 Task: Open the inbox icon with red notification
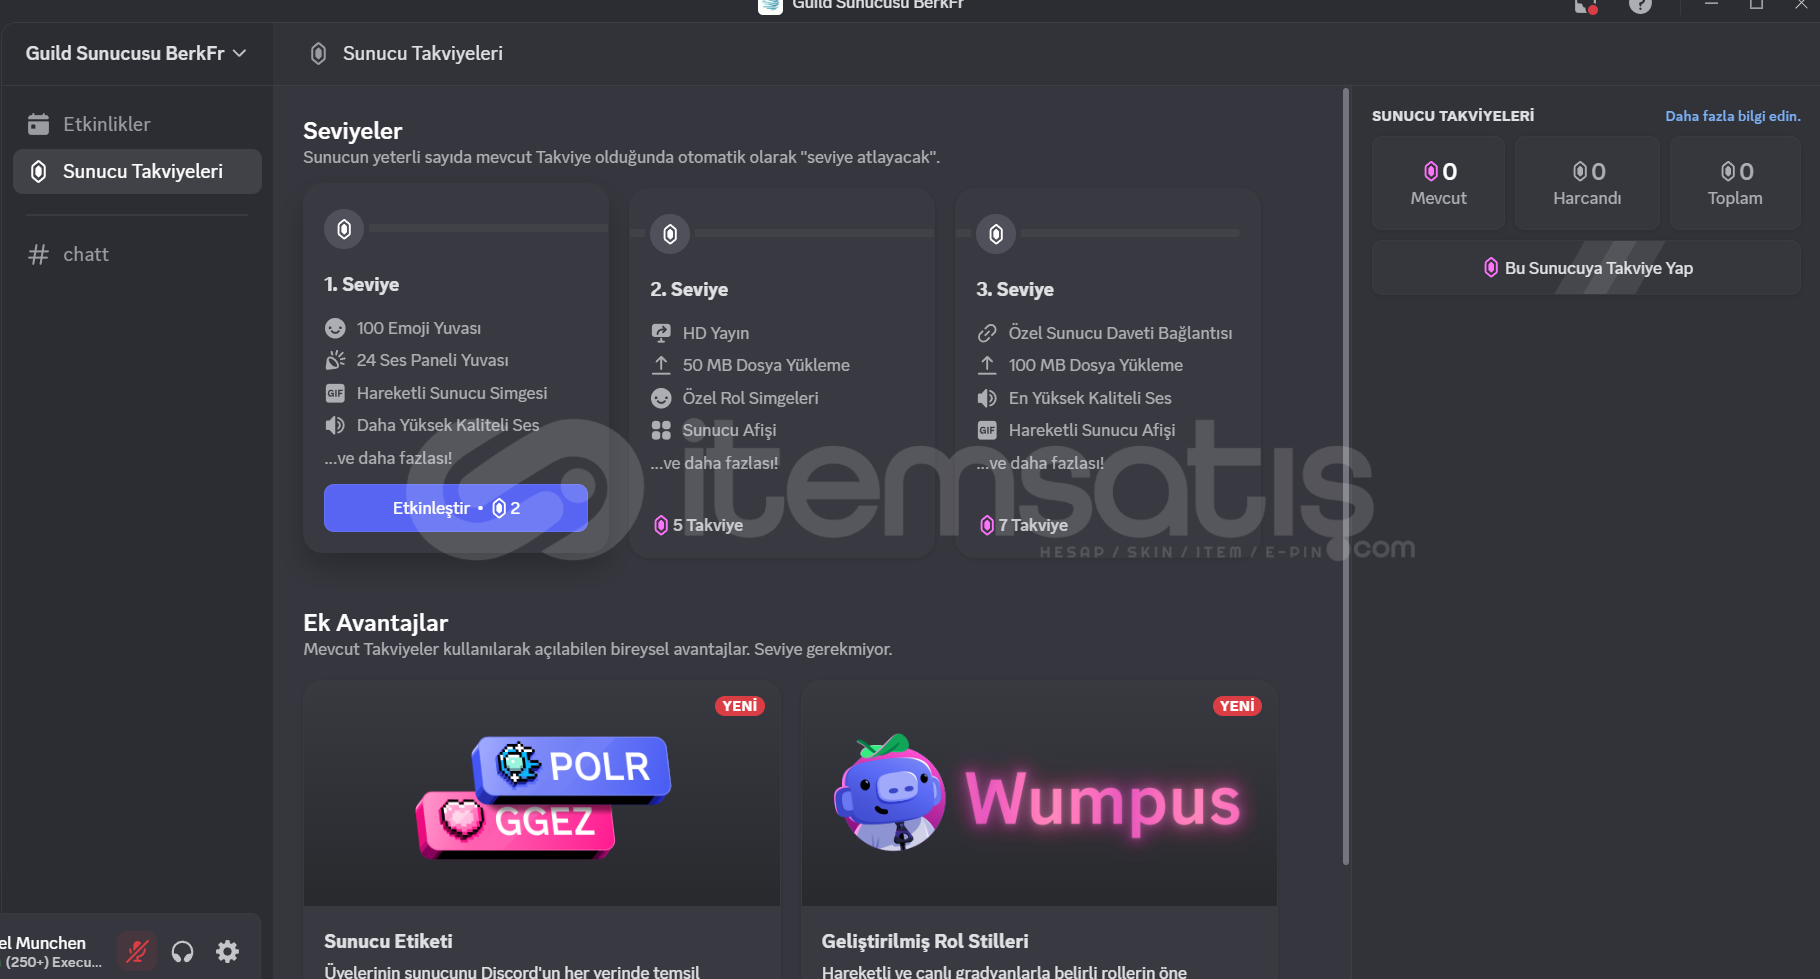[1585, 5]
